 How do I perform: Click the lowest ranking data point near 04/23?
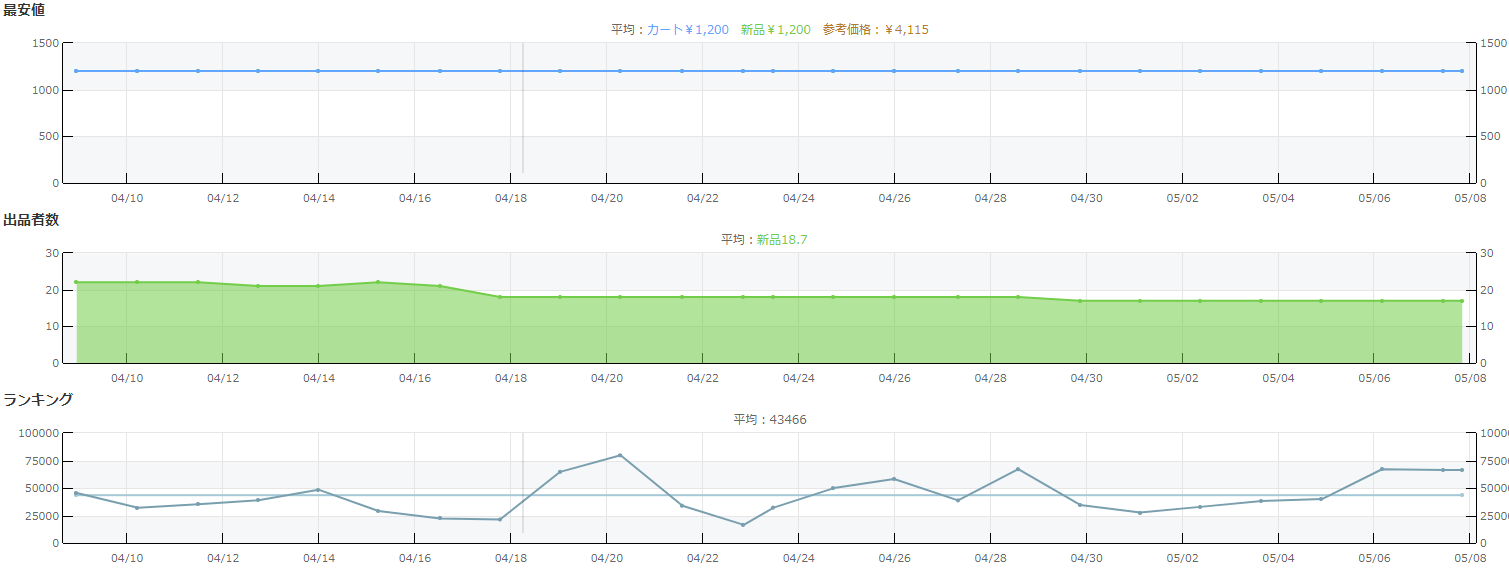coord(743,525)
